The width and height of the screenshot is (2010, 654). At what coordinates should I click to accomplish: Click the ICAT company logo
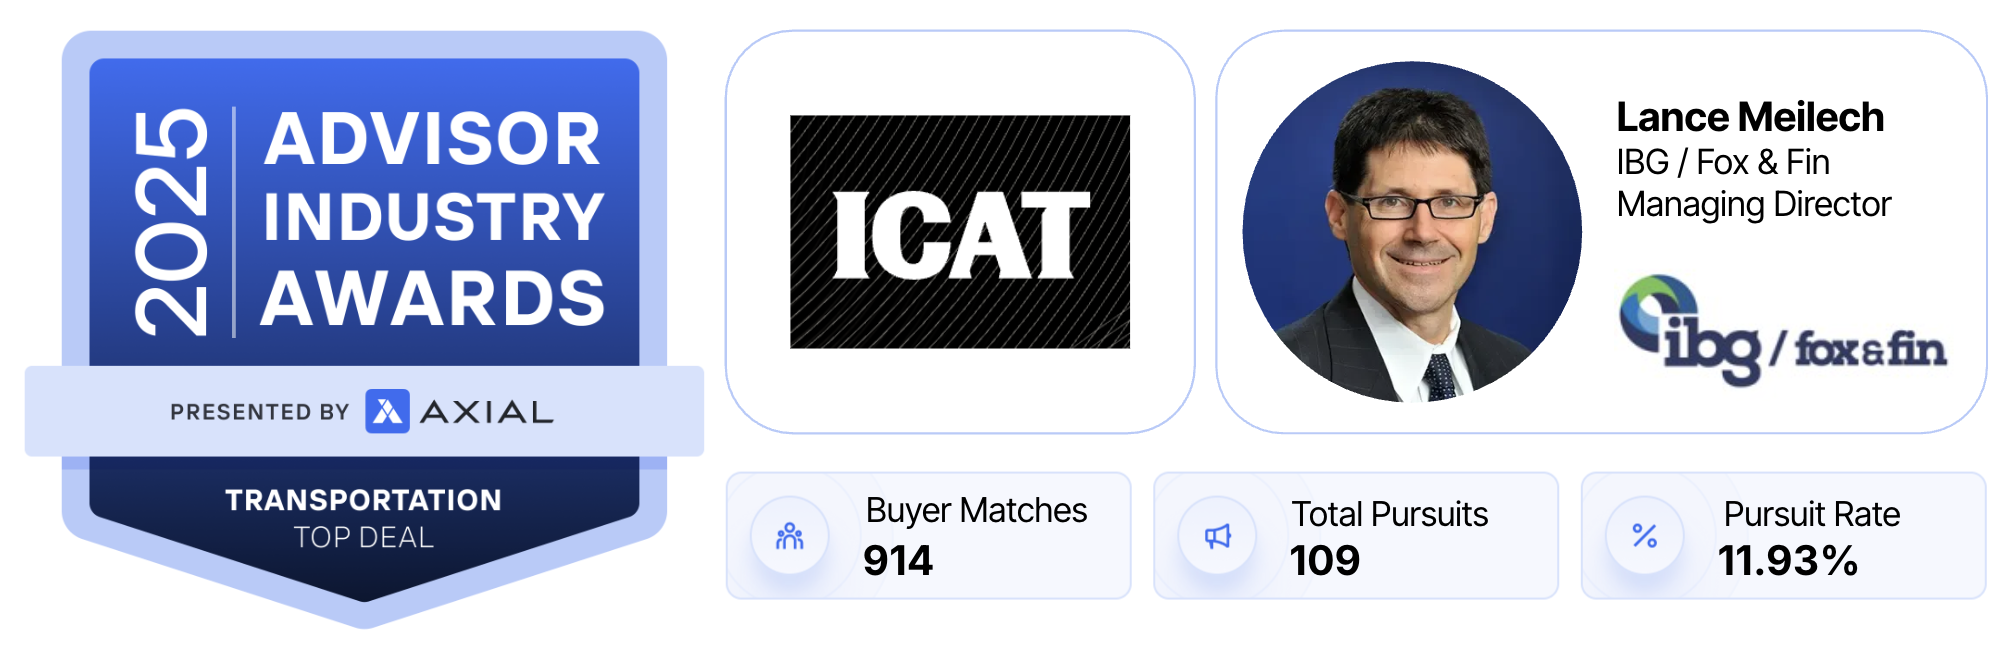point(959,232)
